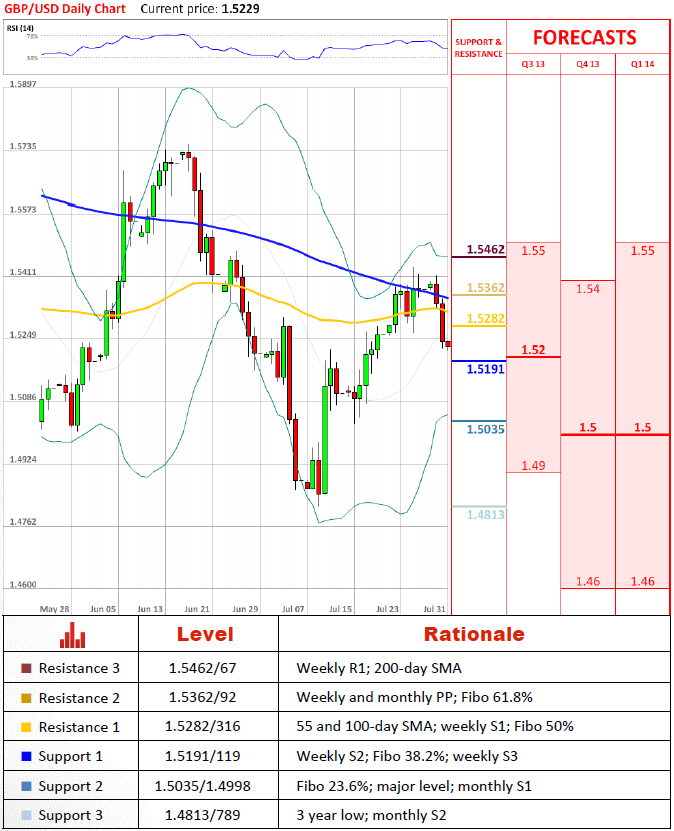Click the red bar chart icon in table header
674x831 pixels.
[x=72, y=634]
